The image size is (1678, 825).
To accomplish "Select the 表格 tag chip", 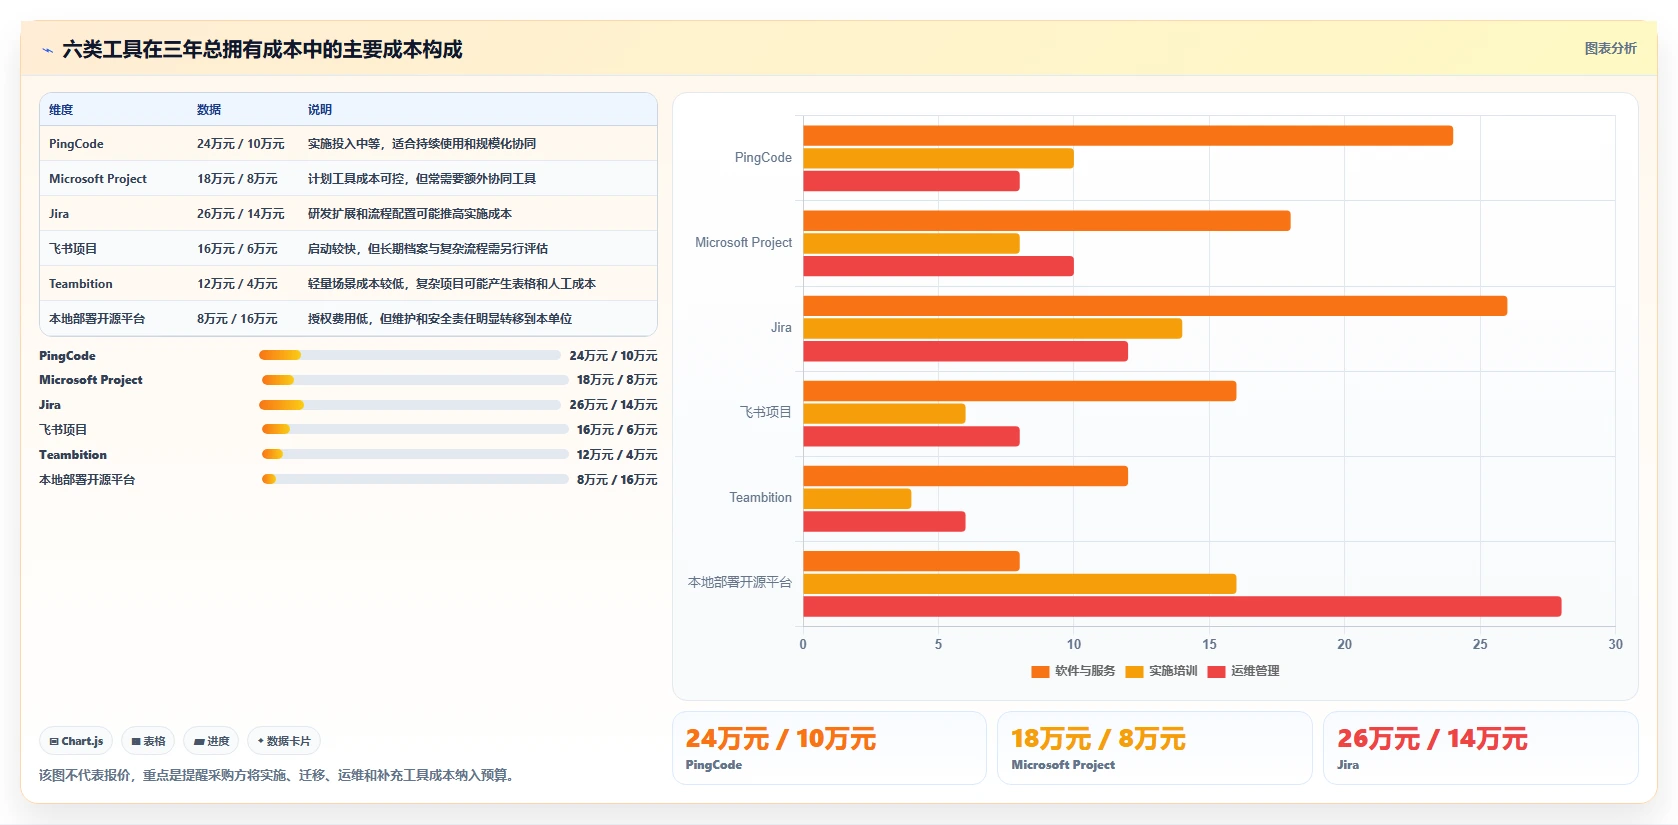I will coord(148,741).
